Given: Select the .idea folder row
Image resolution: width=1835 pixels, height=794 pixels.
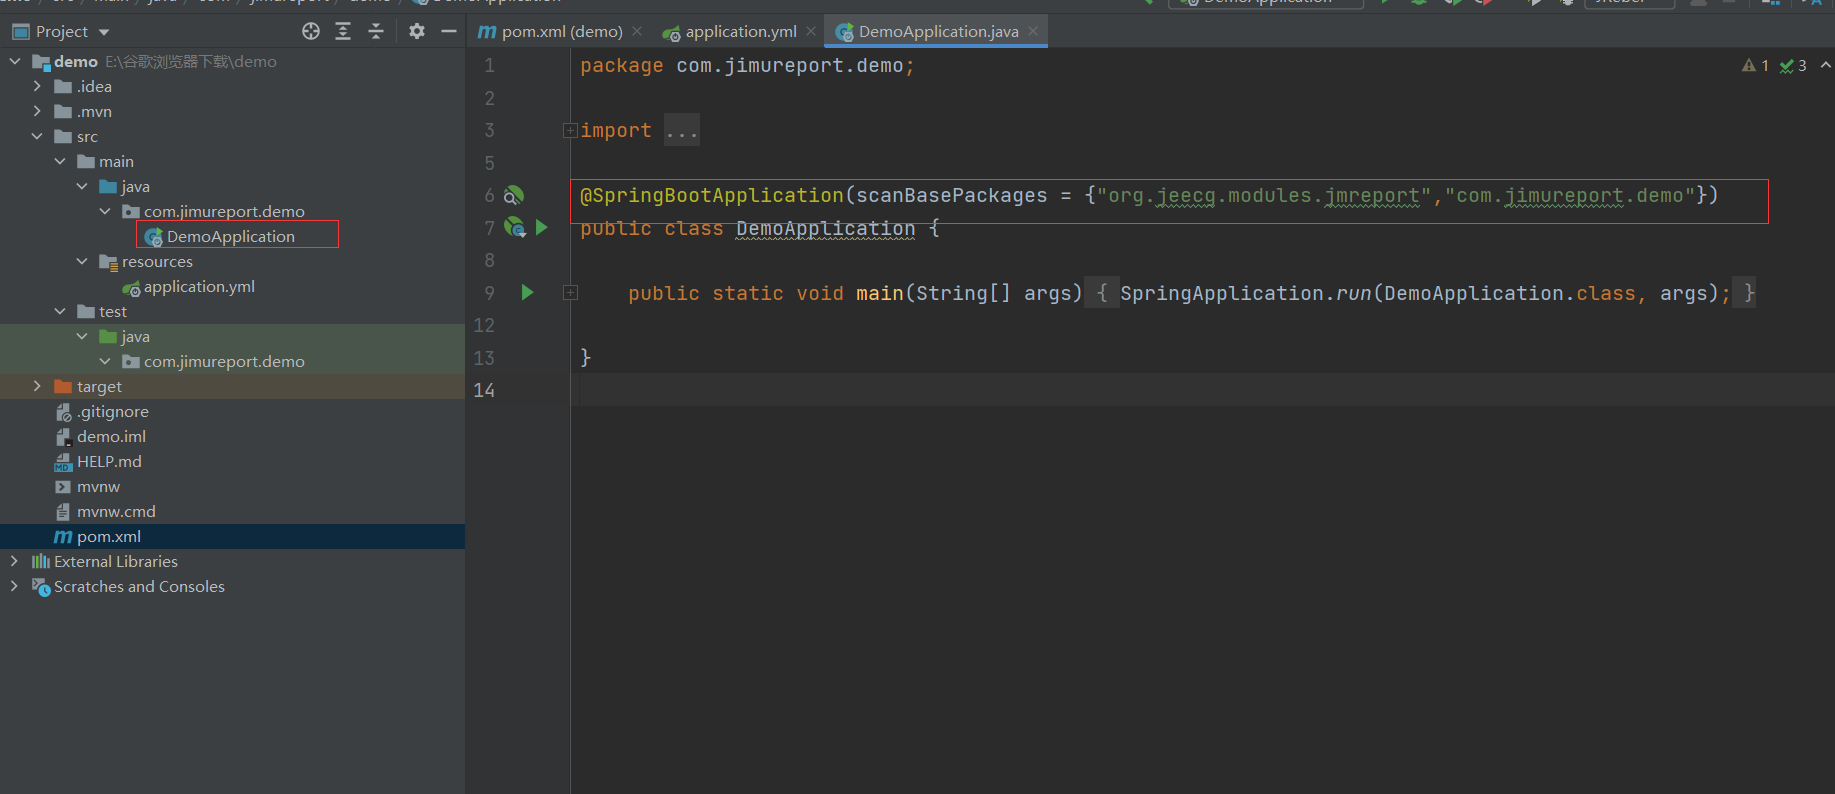Looking at the screenshot, I should pos(232,87).
